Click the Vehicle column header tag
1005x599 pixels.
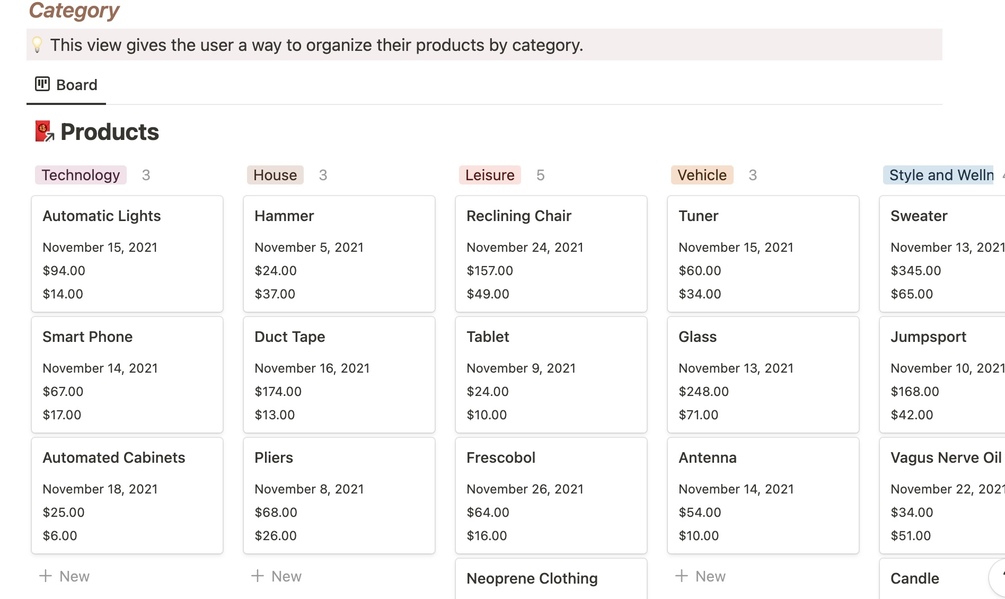(702, 175)
